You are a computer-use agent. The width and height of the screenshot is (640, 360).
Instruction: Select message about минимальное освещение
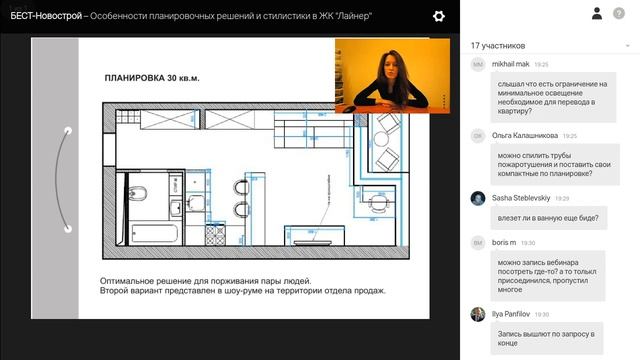(x=553, y=98)
